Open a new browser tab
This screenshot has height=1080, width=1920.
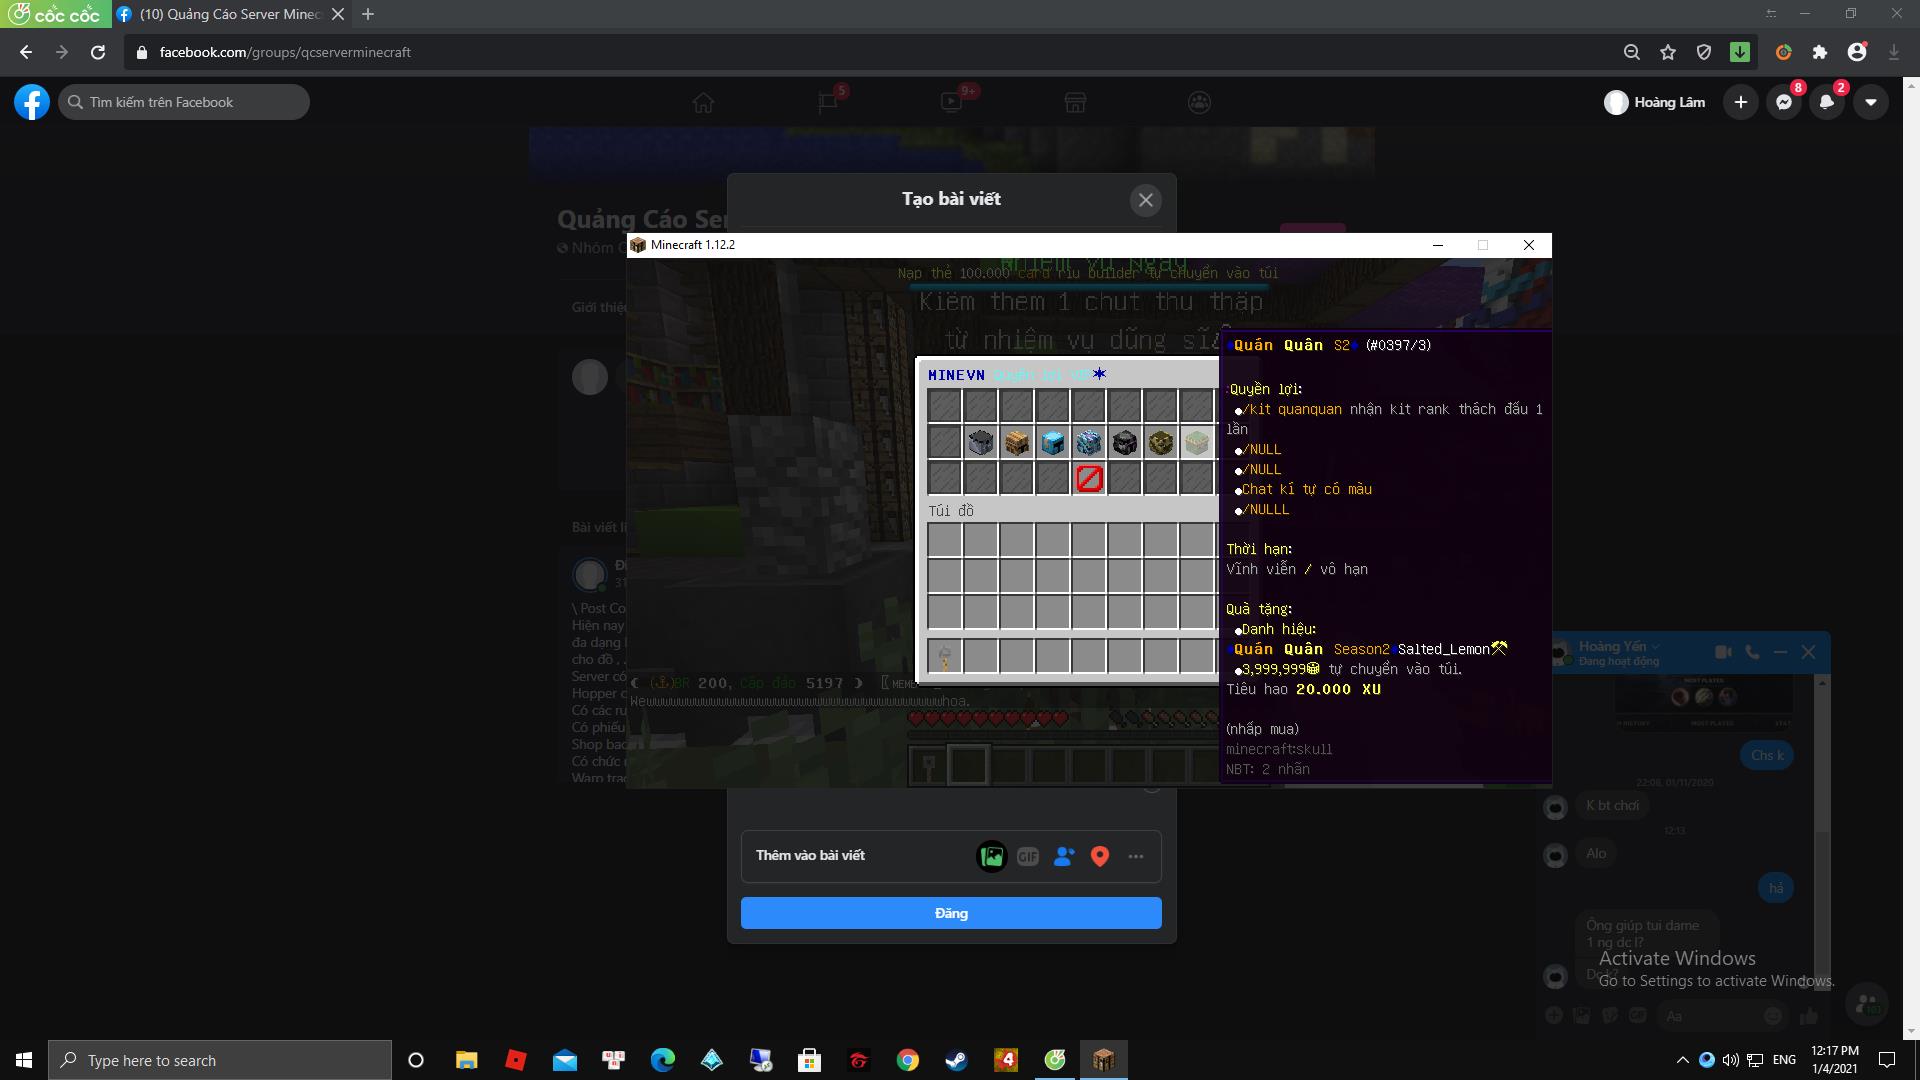click(x=368, y=14)
